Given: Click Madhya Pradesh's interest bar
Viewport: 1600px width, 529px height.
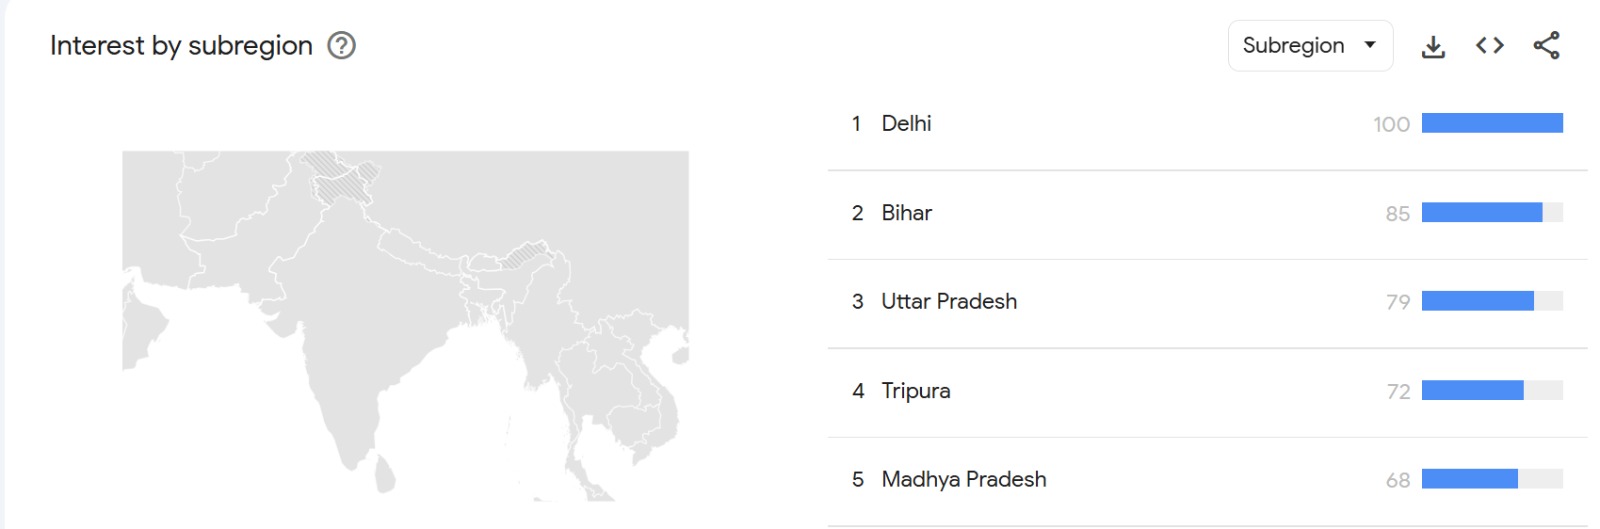Looking at the screenshot, I should coord(1469,479).
